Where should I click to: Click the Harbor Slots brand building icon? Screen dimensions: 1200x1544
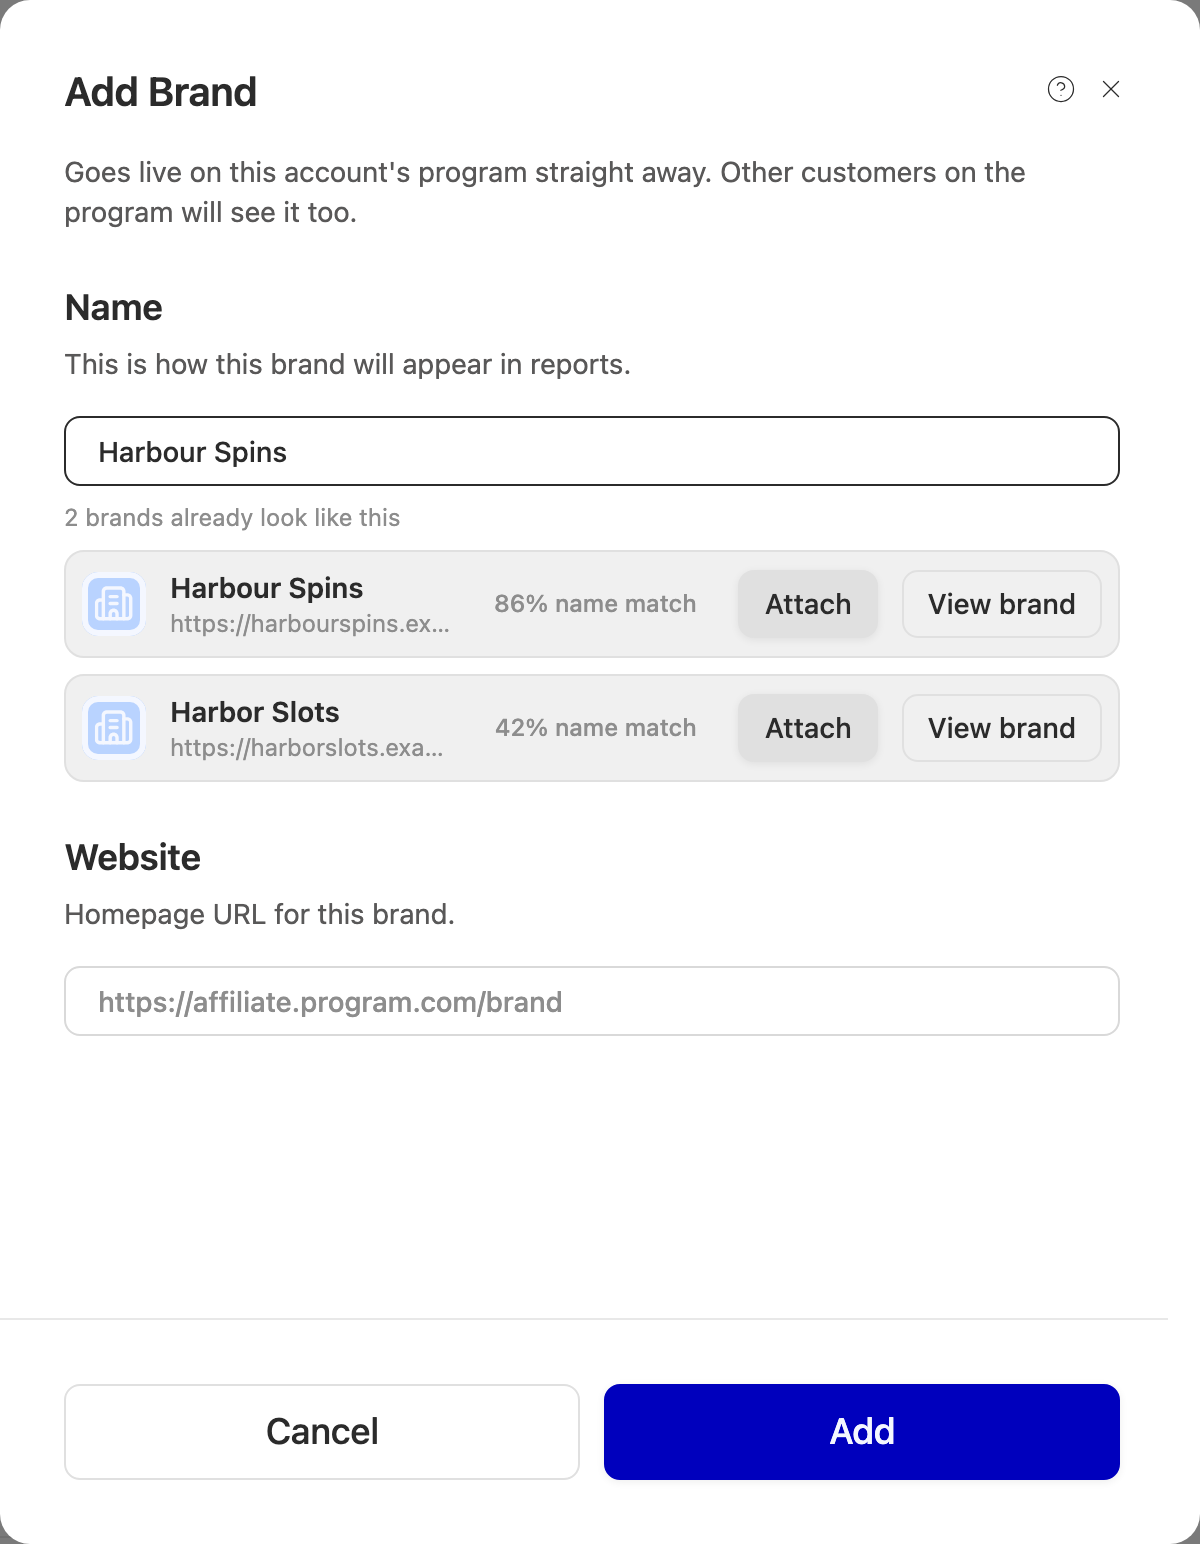[114, 728]
